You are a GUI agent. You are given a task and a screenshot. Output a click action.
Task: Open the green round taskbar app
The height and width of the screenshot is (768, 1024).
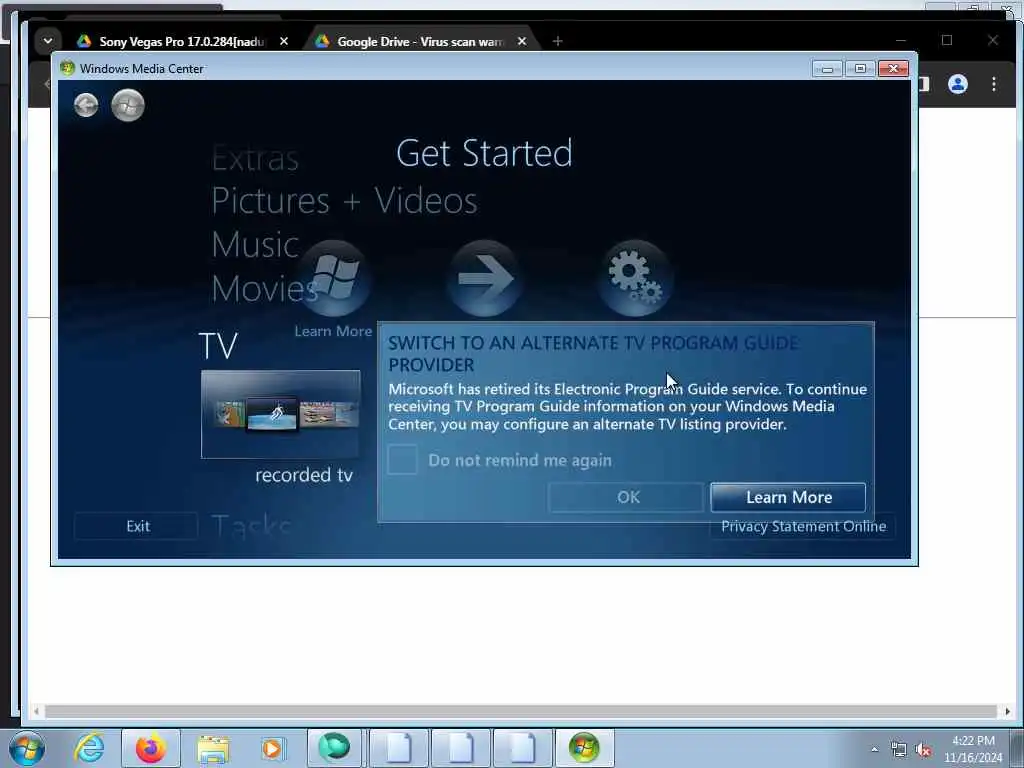[334, 748]
